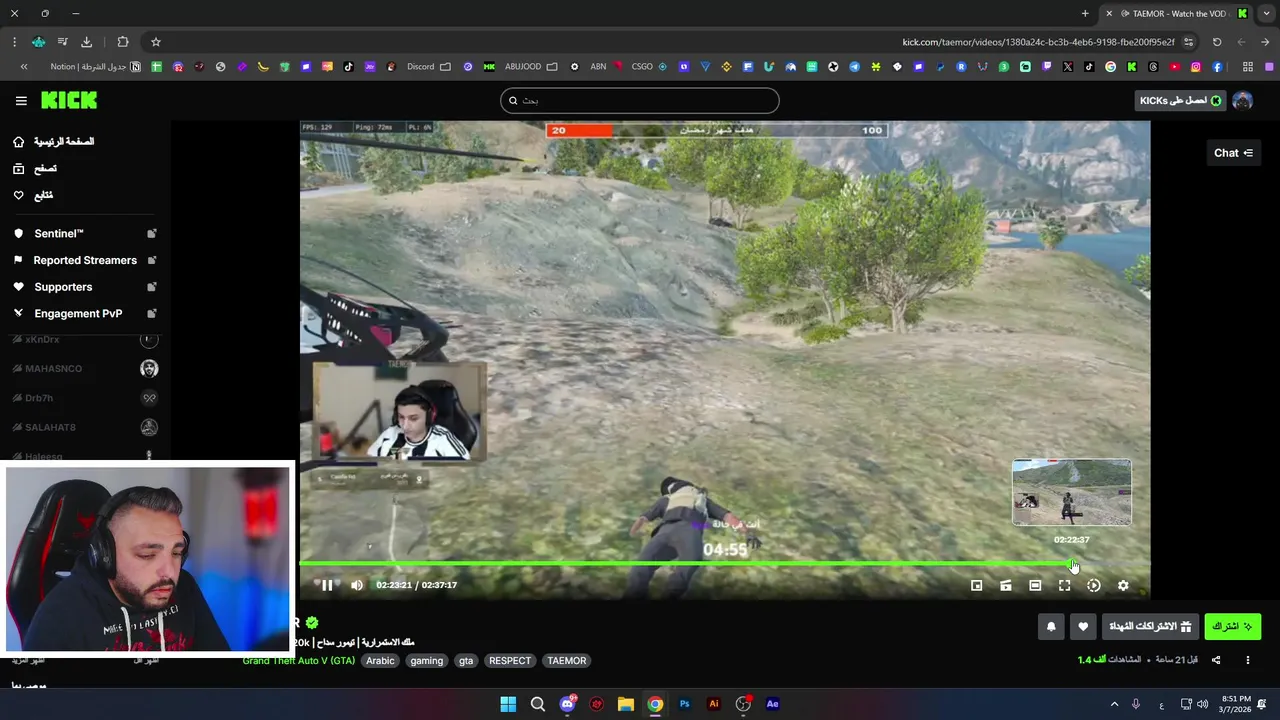The height and width of the screenshot is (720, 1280).
Task: Open Reported Streamers sidebar item
Action: click(x=85, y=260)
